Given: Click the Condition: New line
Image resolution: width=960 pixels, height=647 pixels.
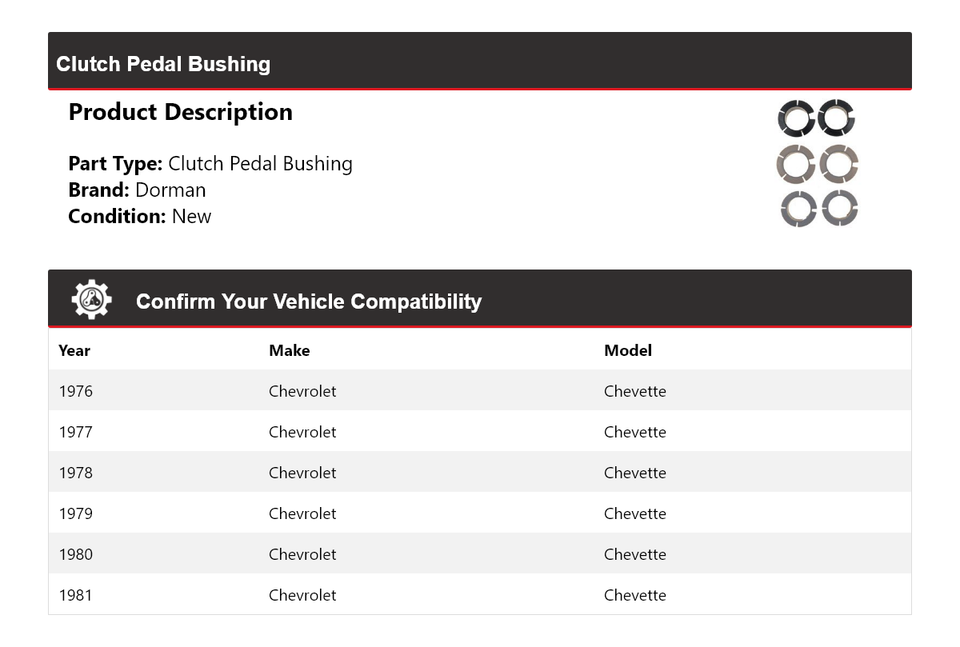Looking at the screenshot, I should (139, 216).
